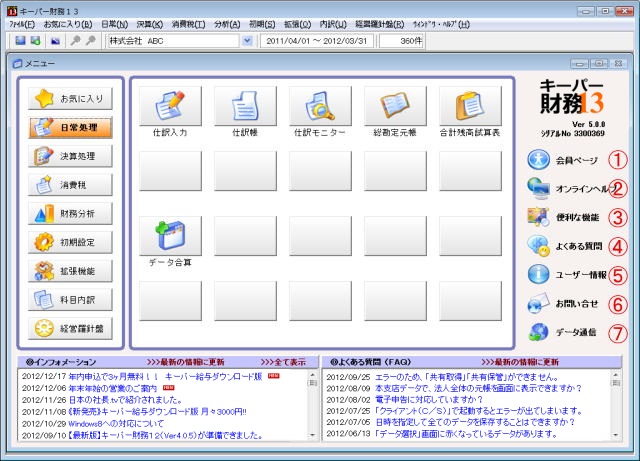The image size is (640, 461).
Task: Open 最新版 キーパー財務12 Ver4.0.5 news link
Action: pos(164,435)
